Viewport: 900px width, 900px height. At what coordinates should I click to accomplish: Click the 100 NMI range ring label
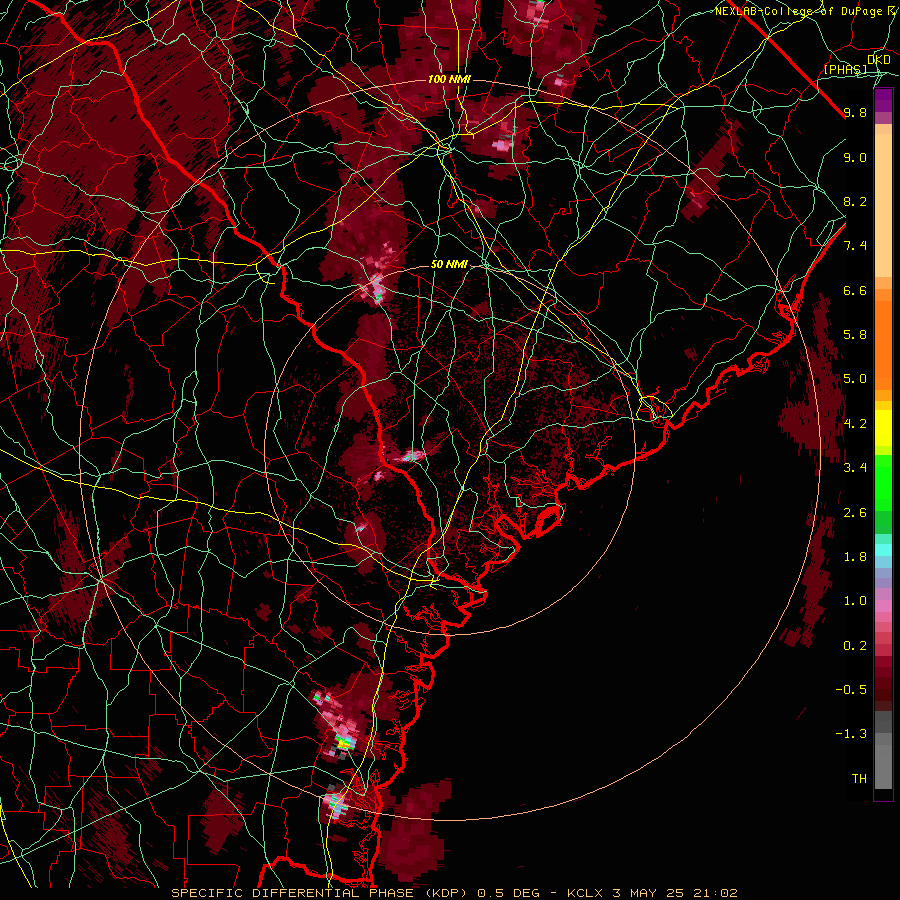[x=449, y=79]
